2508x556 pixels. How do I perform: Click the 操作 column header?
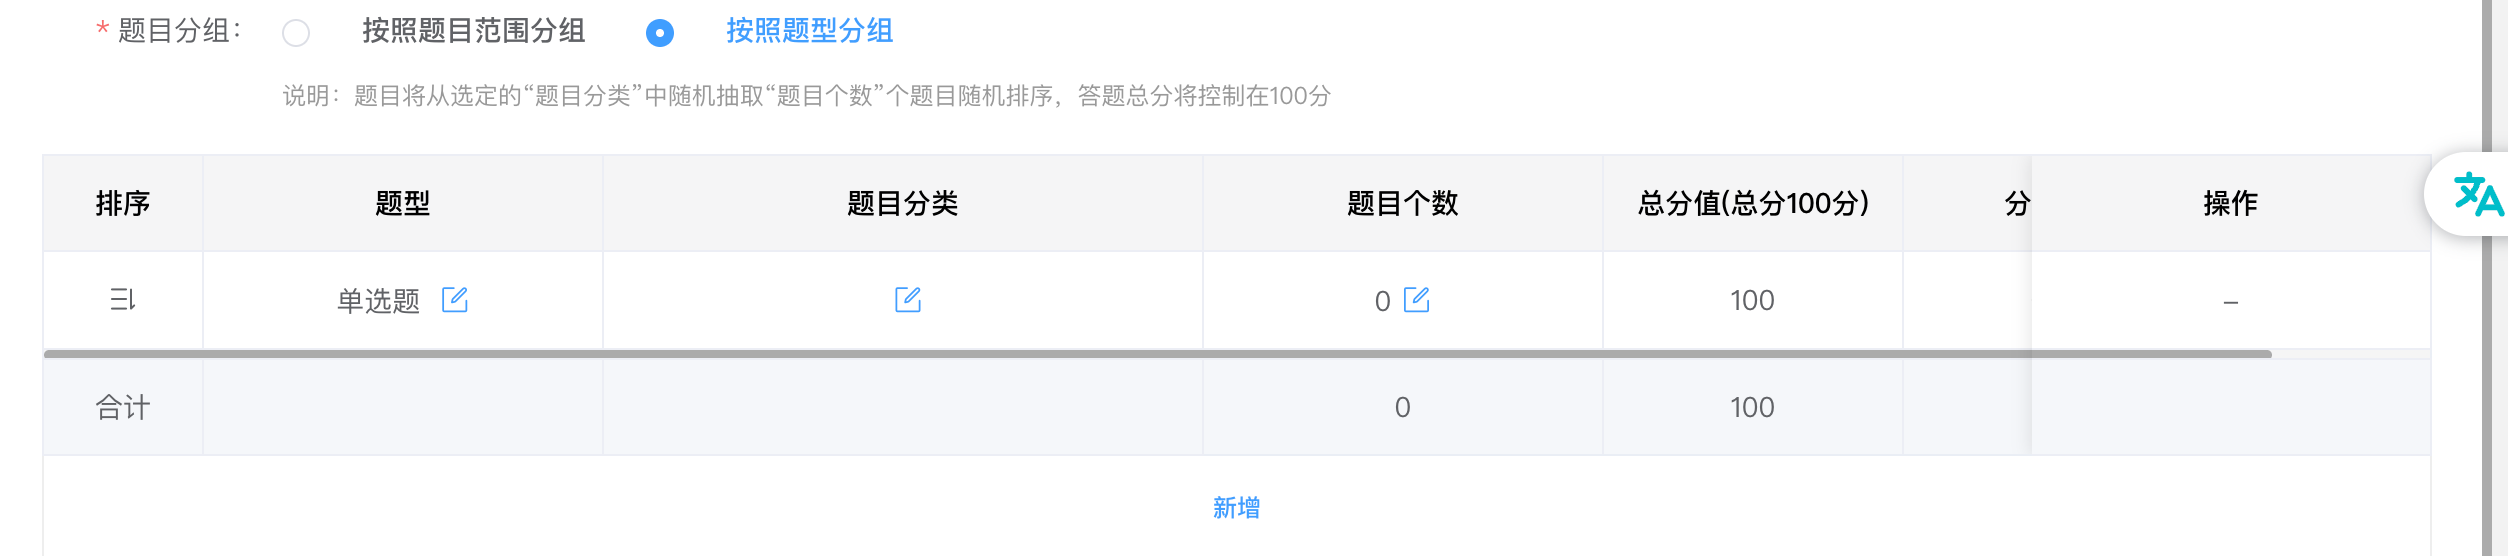2231,203
